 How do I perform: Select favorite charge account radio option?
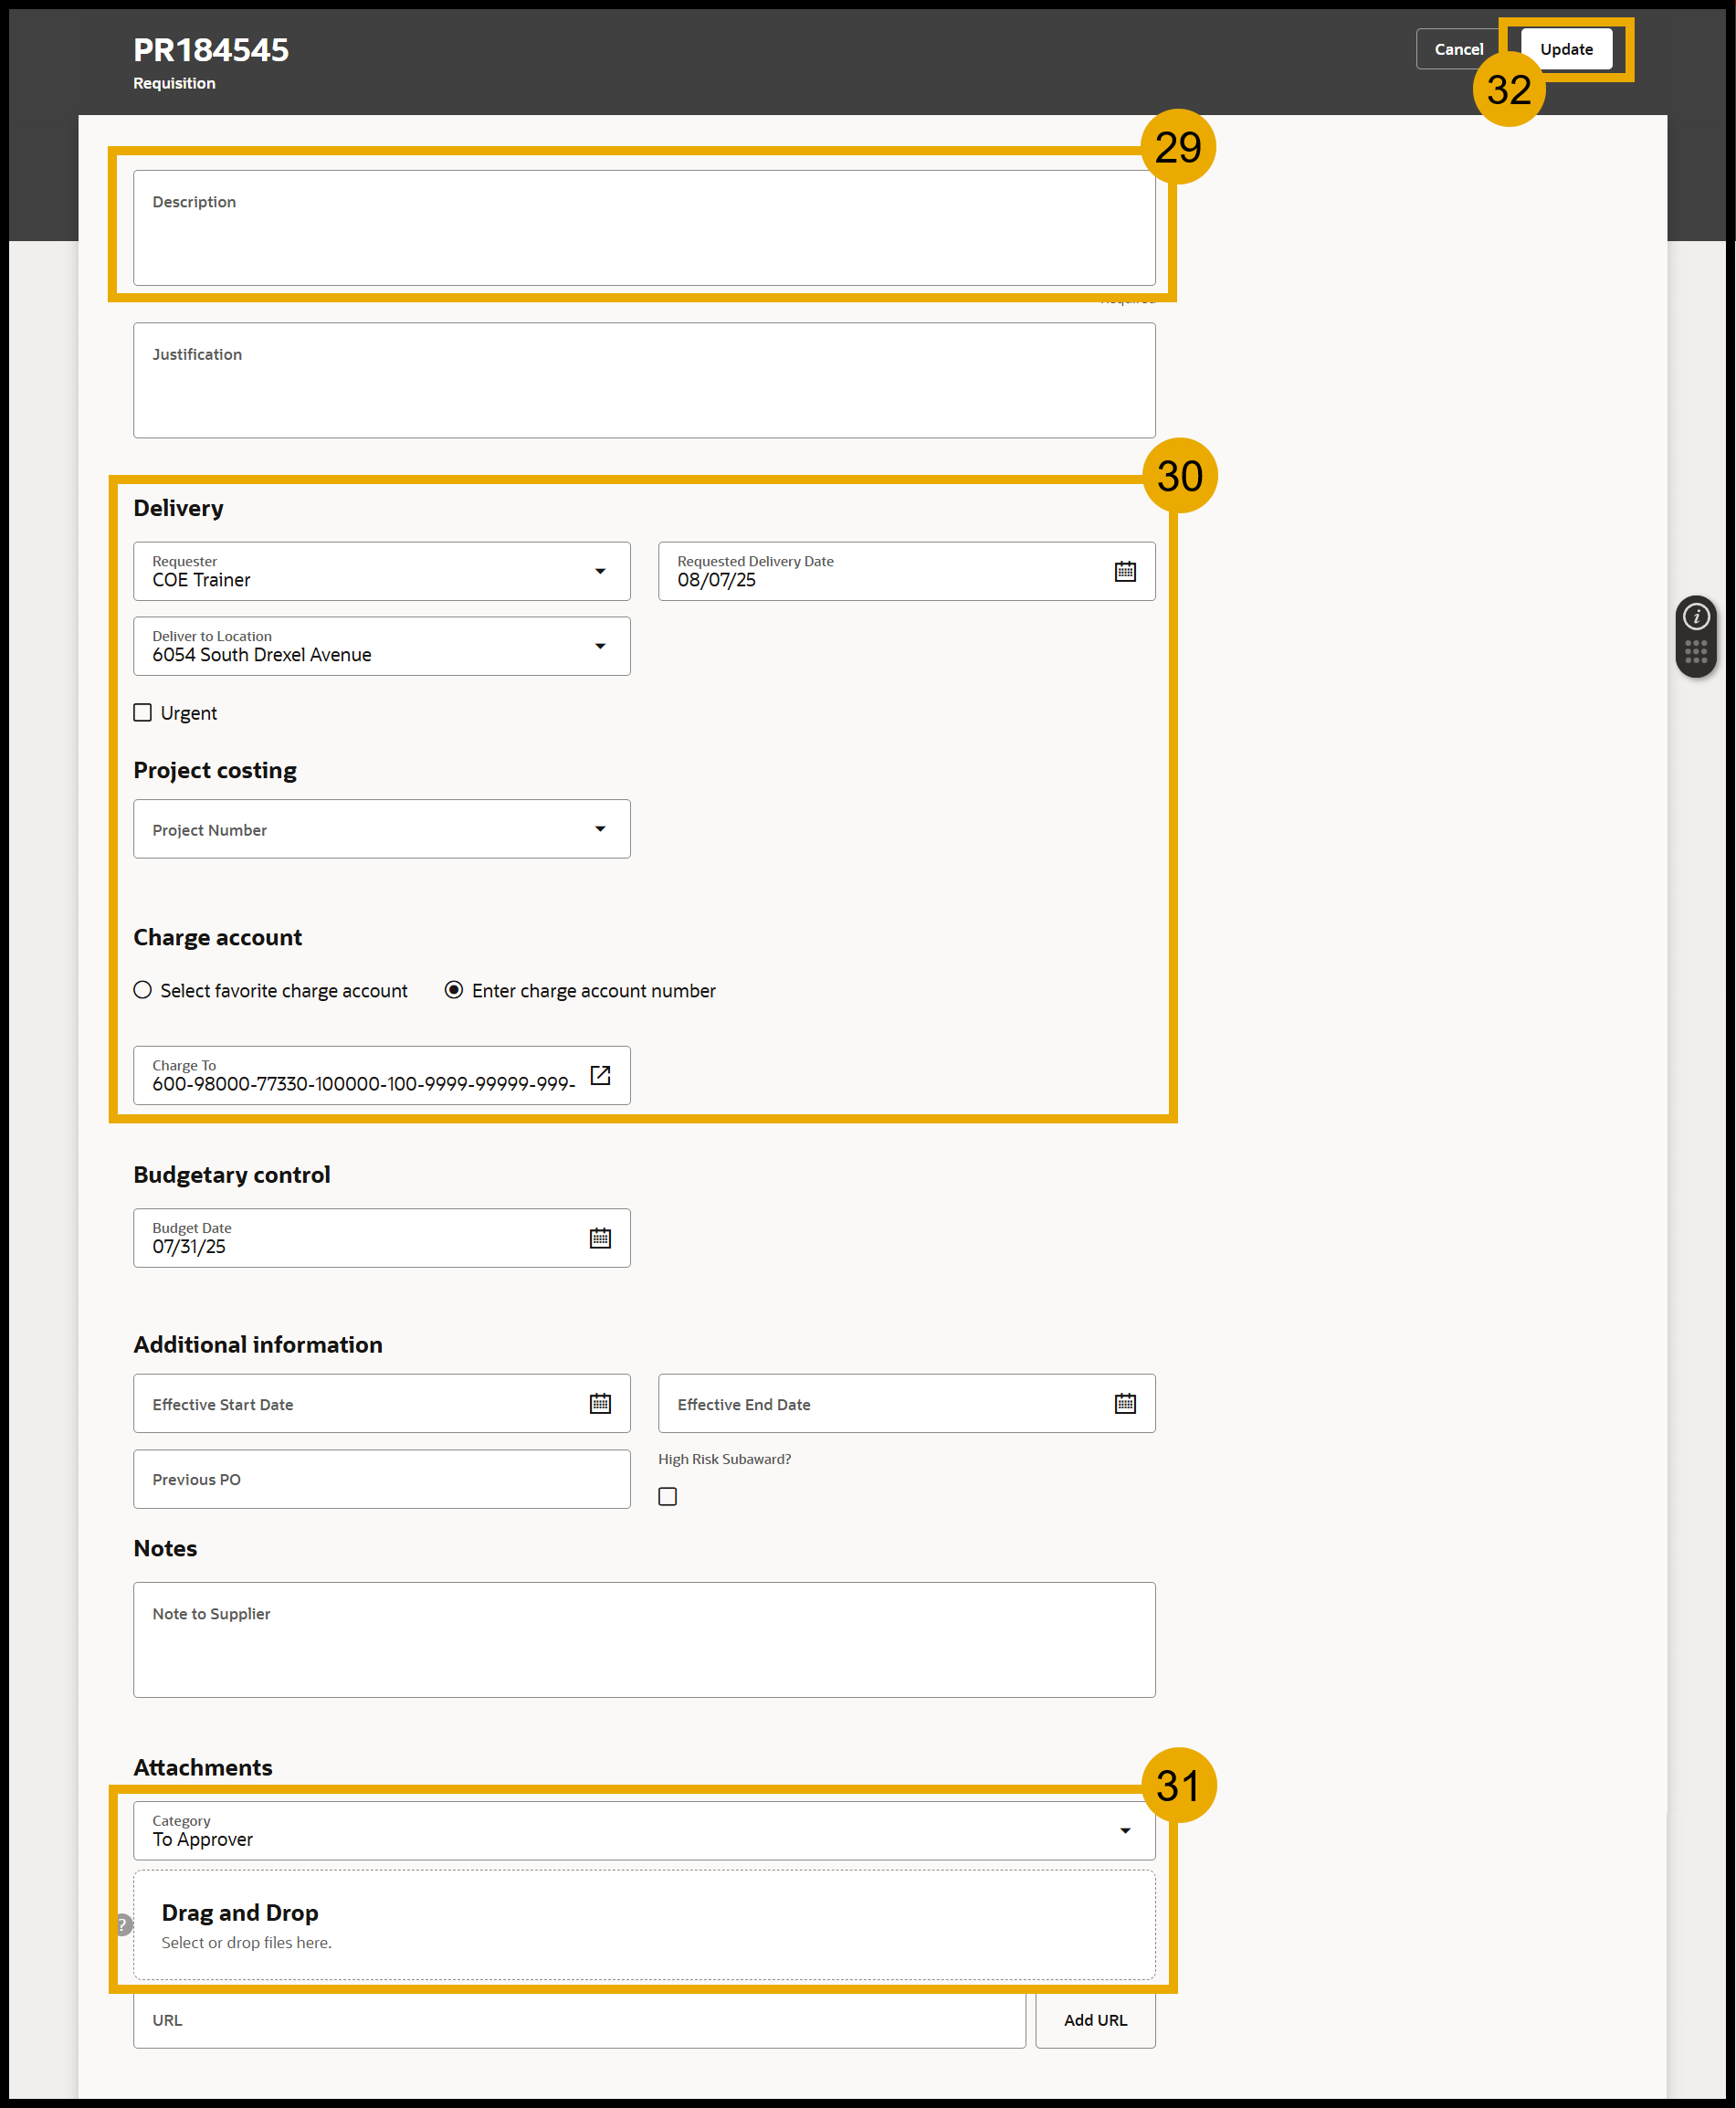pyautogui.click(x=143, y=990)
